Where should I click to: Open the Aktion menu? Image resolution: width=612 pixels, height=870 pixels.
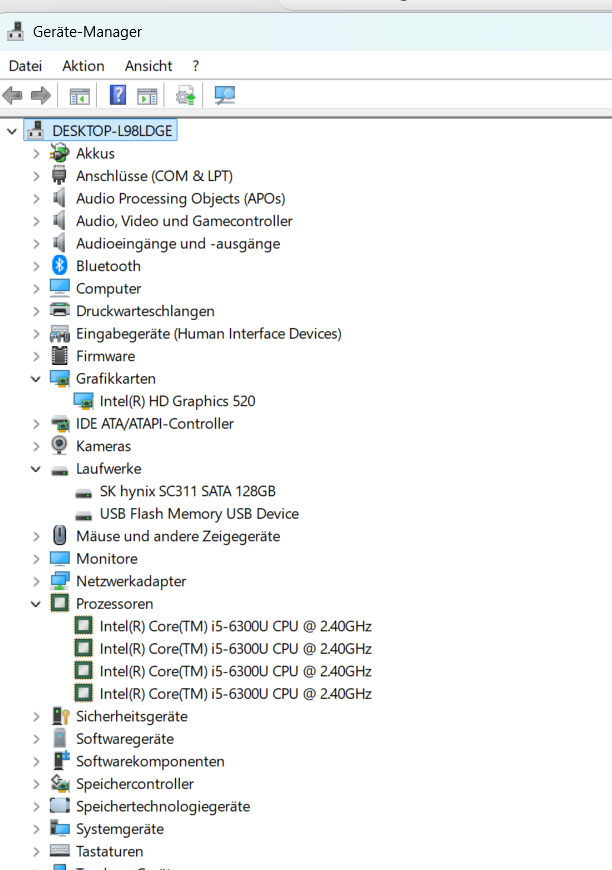(x=83, y=65)
